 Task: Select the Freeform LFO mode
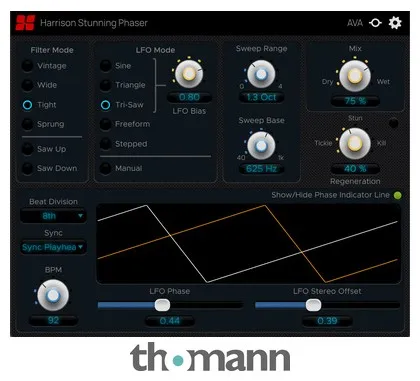pos(105,124)
